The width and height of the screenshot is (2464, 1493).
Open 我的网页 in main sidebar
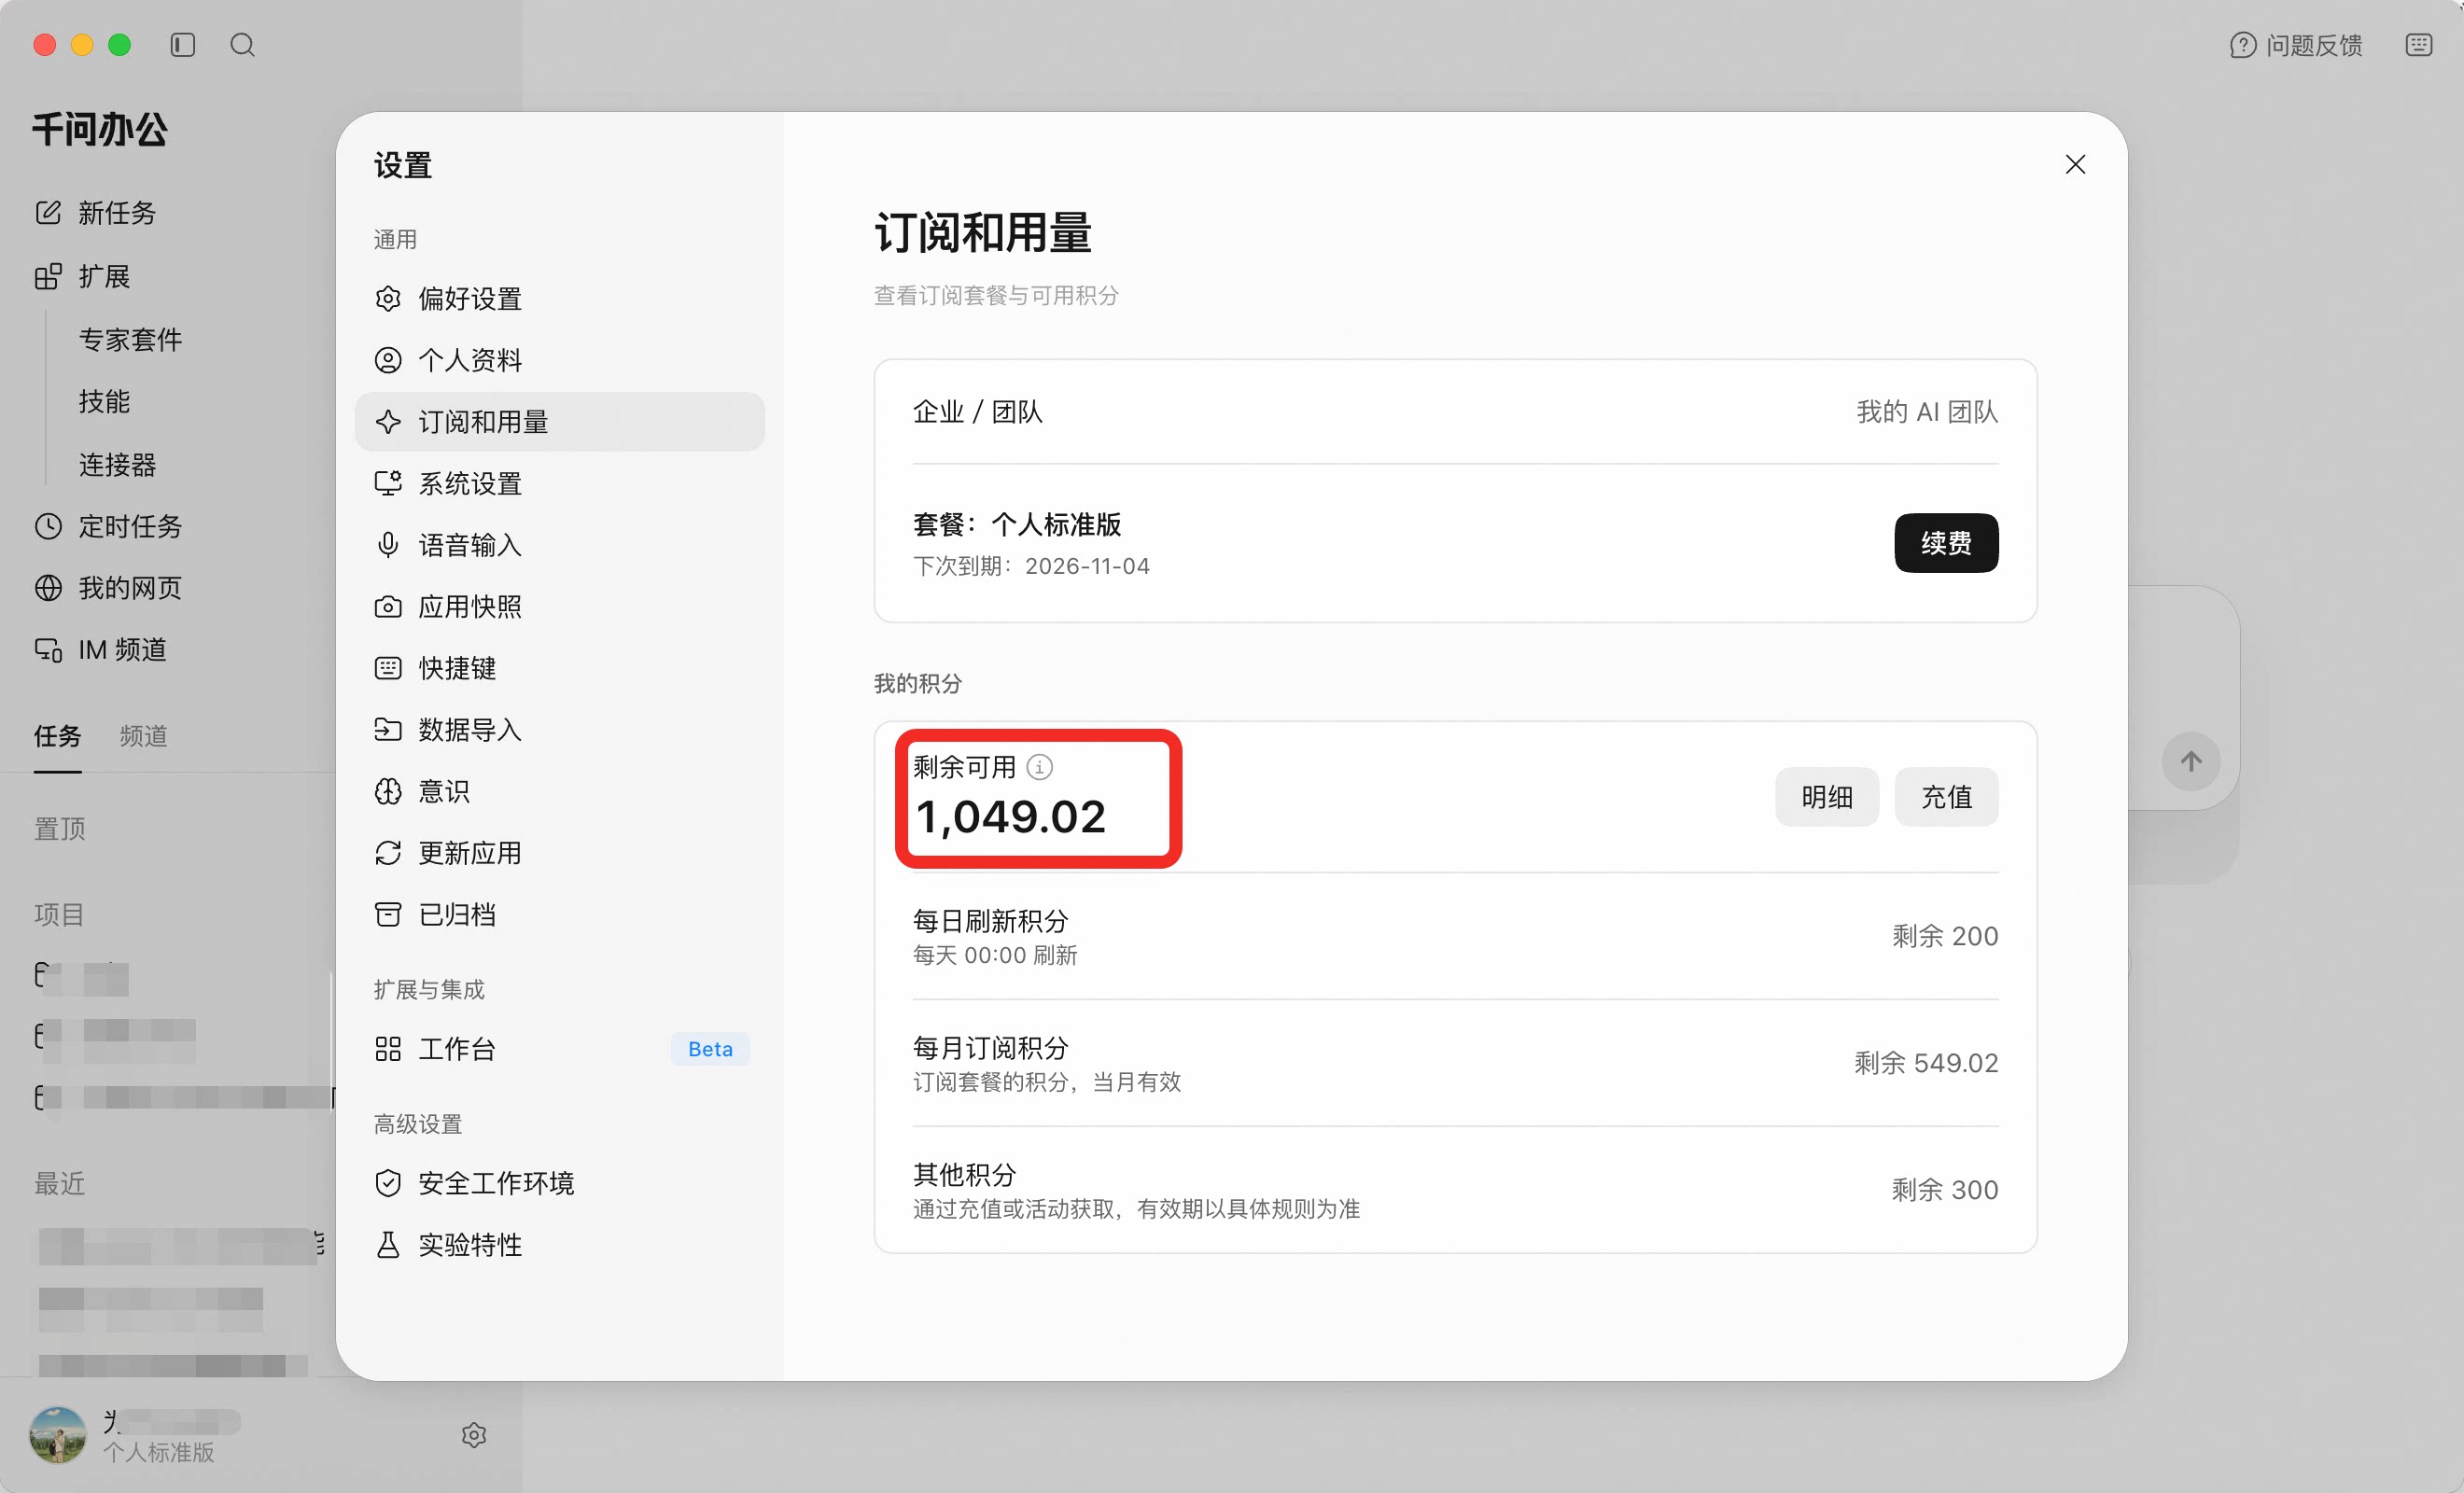coord(109,588)
